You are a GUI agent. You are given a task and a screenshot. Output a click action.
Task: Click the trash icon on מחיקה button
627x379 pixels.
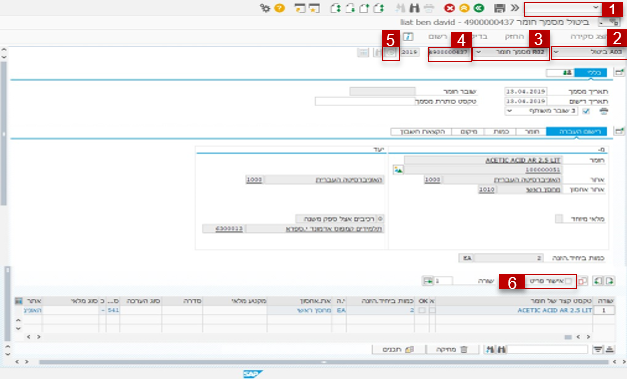[x=464, y=350]
